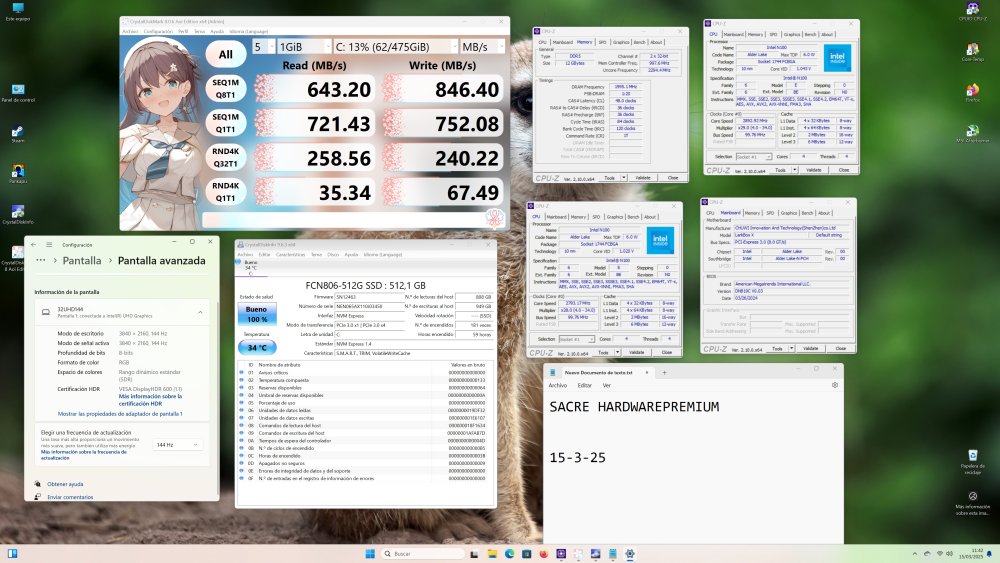Run the RND4K Q32T1 test
Image resolution: width=1000 pixels, height=563 pixels.
226,157
